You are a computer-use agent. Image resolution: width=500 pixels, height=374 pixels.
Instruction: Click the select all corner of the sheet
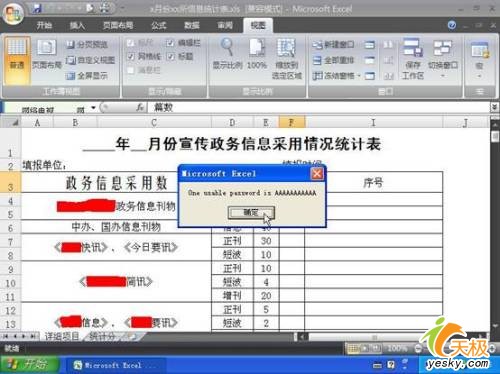pos(11,123)
